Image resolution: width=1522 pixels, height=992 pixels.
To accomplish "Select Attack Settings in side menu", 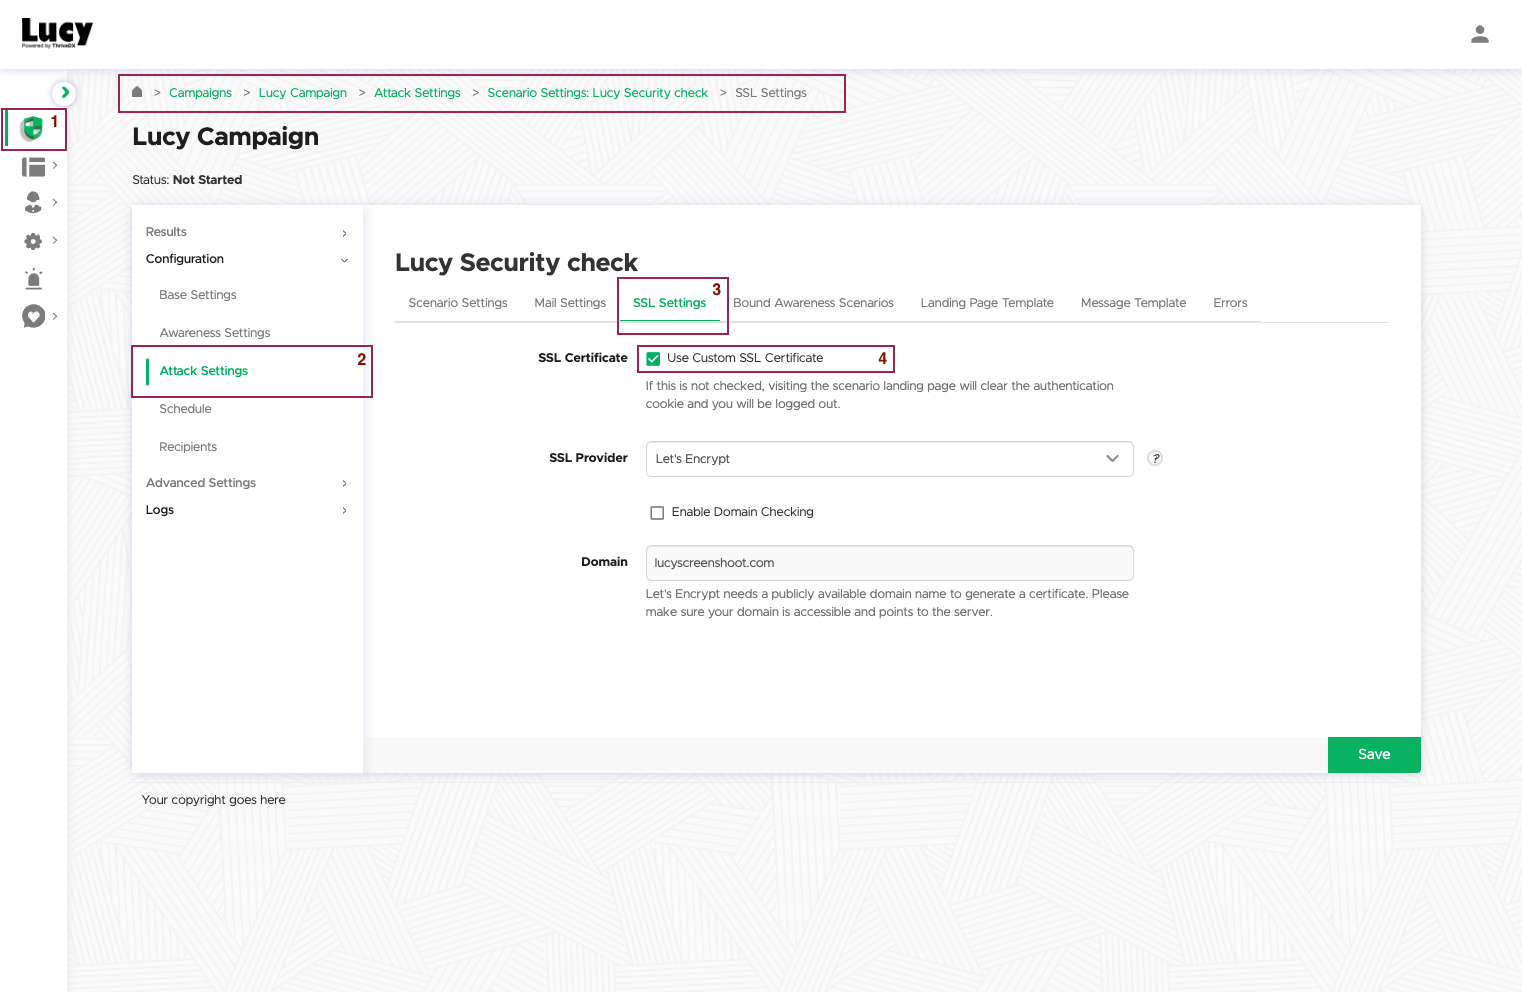I will coord(204,371).
